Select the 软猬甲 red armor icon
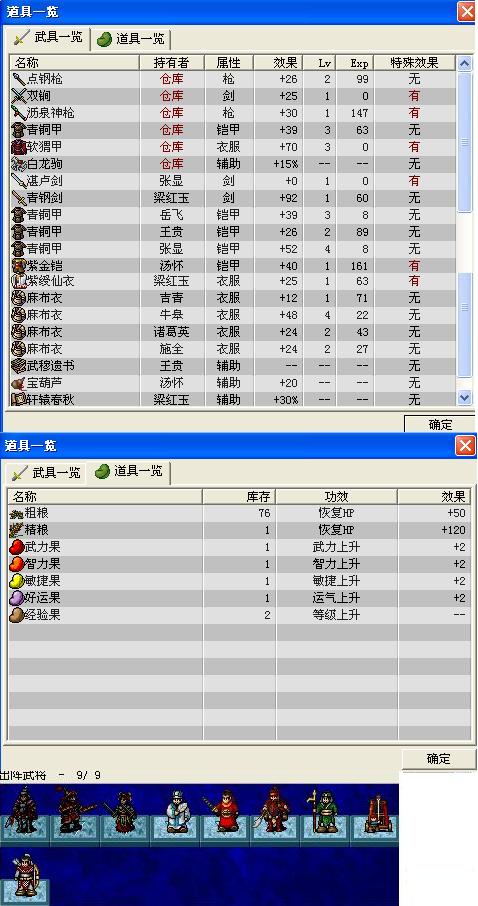Screen dimensions: 478x906 pyautogui.click(x=18, y=147)
